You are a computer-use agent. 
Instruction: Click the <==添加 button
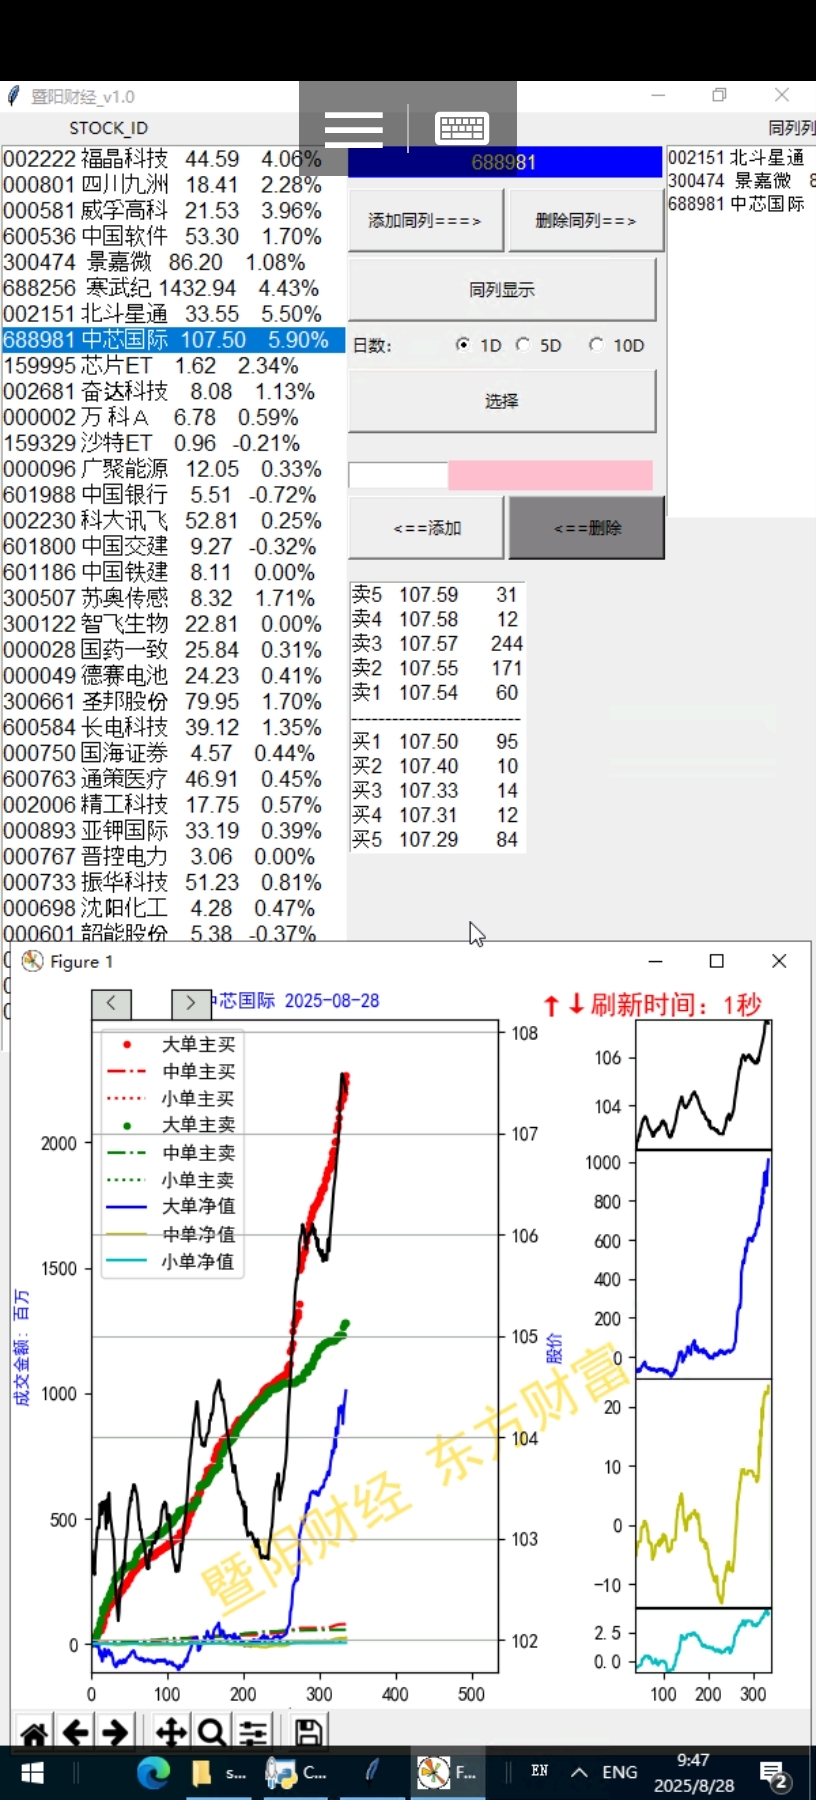click(x=427, y=527)
